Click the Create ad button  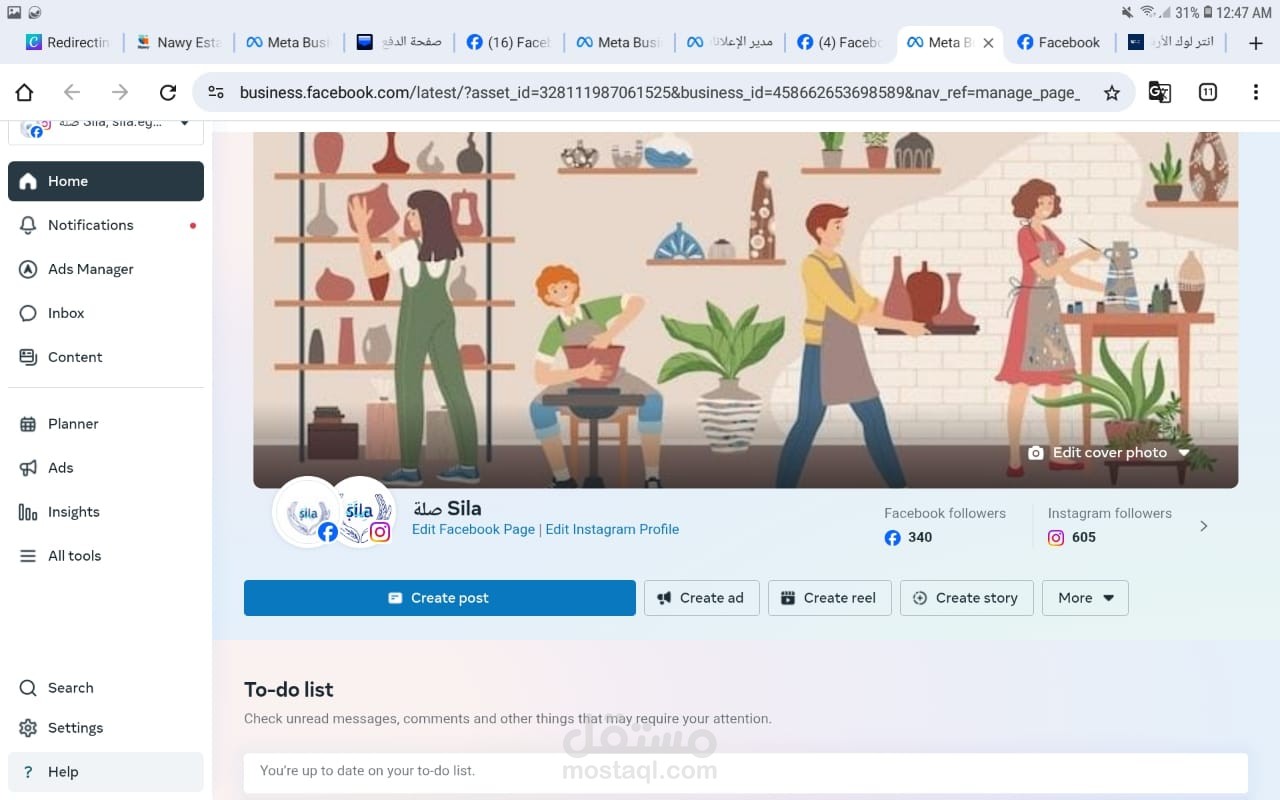(701, 598)
